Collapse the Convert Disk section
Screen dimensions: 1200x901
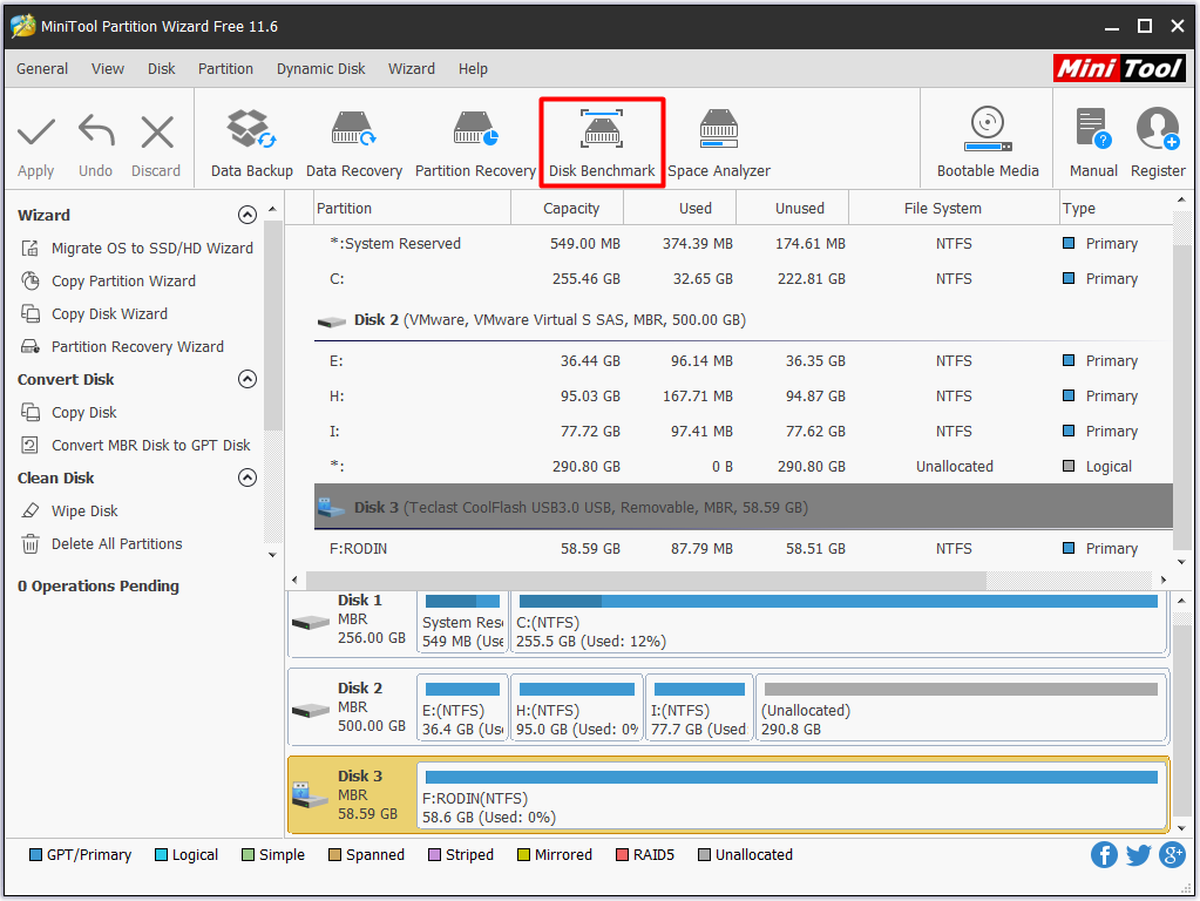(247, 379)
